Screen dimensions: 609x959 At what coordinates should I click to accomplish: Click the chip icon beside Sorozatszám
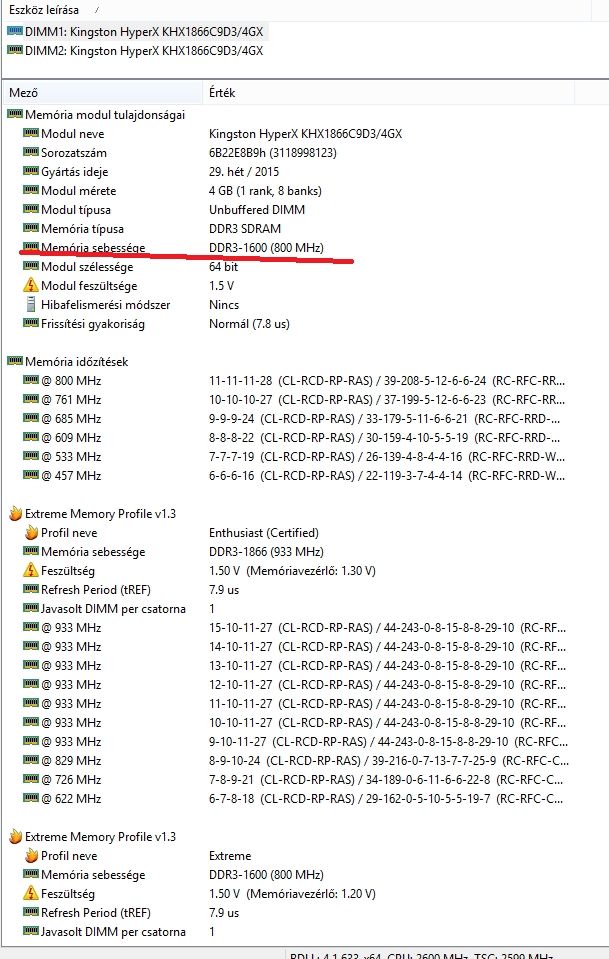[x=31, y=152]
